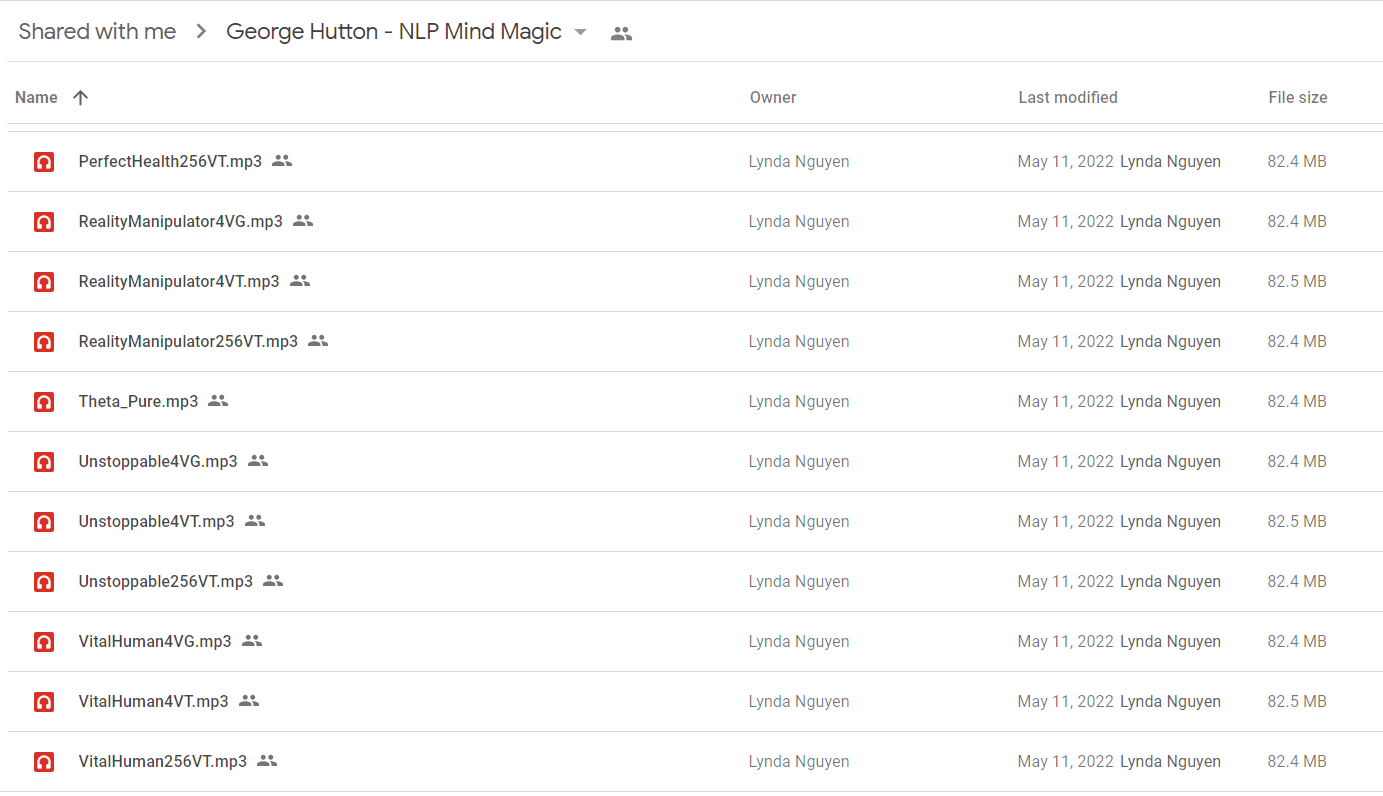Expand folder menu via George Hutton title
1383x796 pixels.
click(394, 32)
